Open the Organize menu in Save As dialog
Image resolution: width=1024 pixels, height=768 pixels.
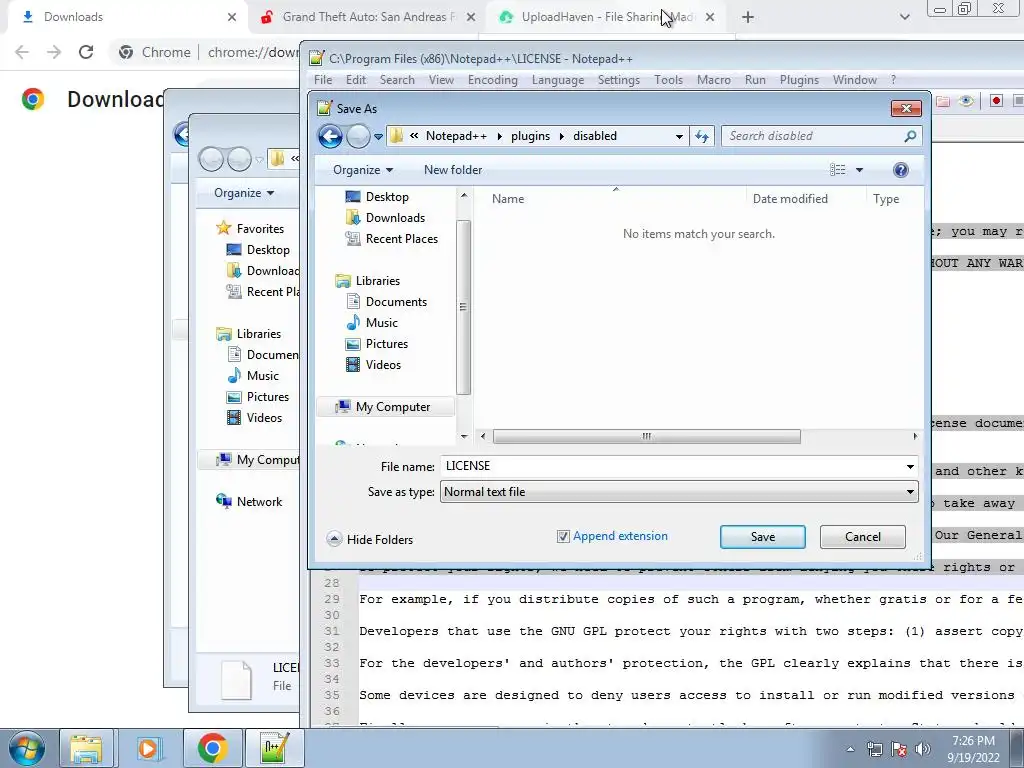pos(363,170)
